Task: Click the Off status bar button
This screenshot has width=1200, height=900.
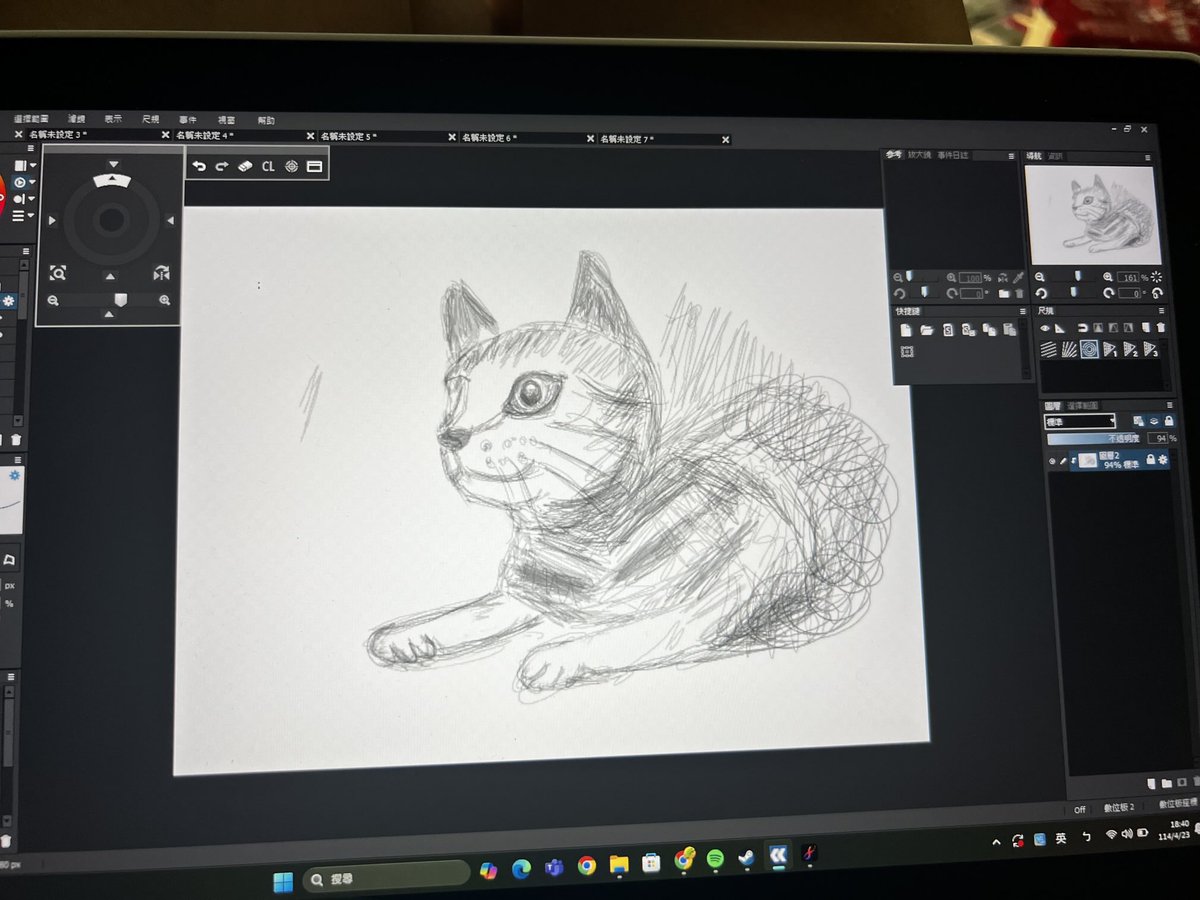Action: pos(1079,808)
